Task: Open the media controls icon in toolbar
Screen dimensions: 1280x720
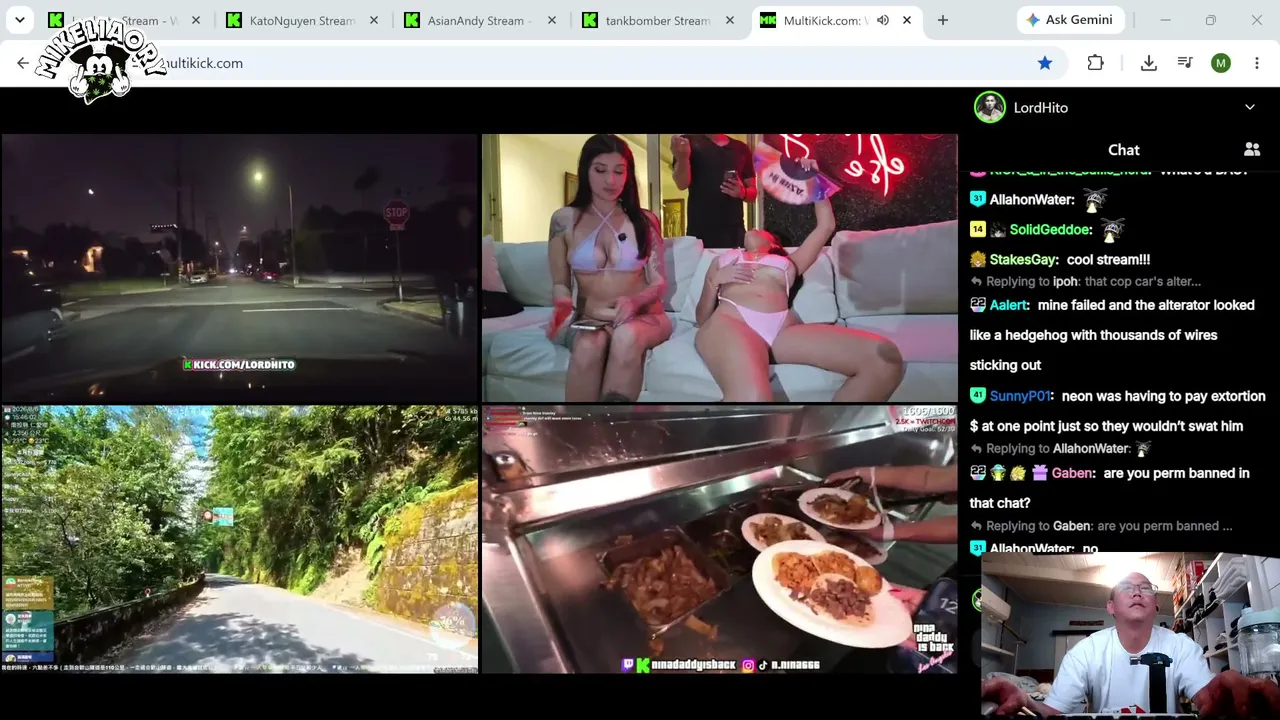Action: (x=1185, y=63)
